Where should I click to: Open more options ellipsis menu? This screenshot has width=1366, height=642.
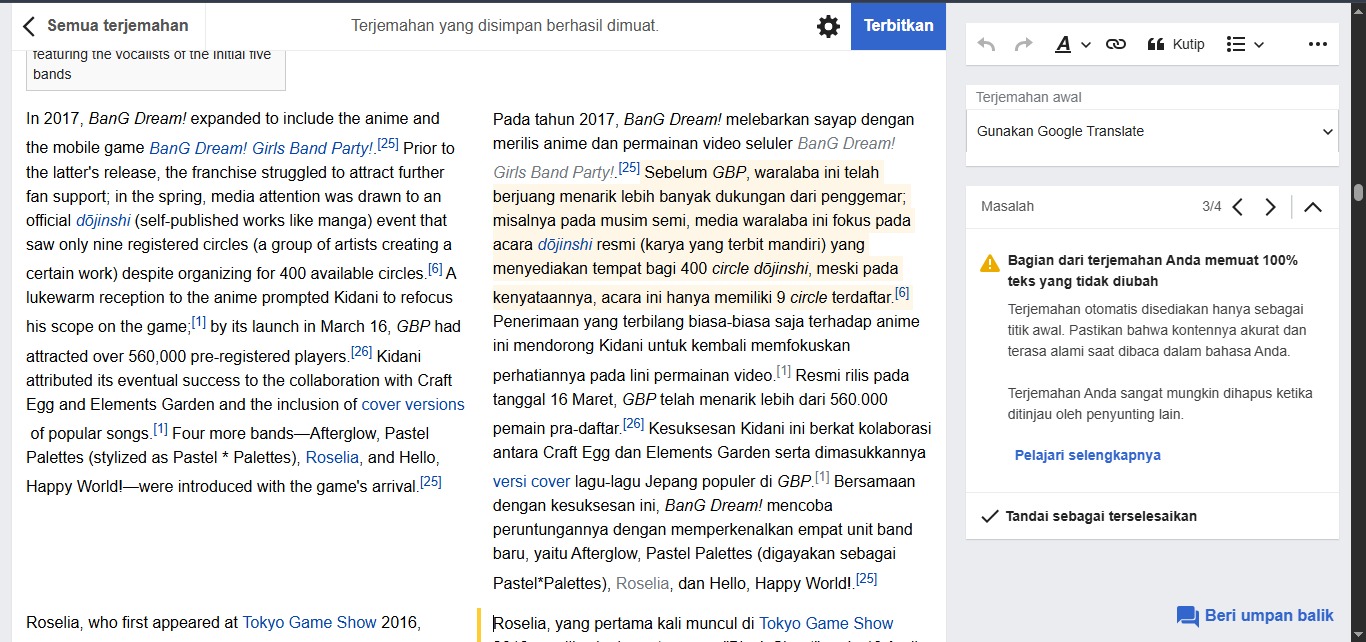tap(1318, 44)
